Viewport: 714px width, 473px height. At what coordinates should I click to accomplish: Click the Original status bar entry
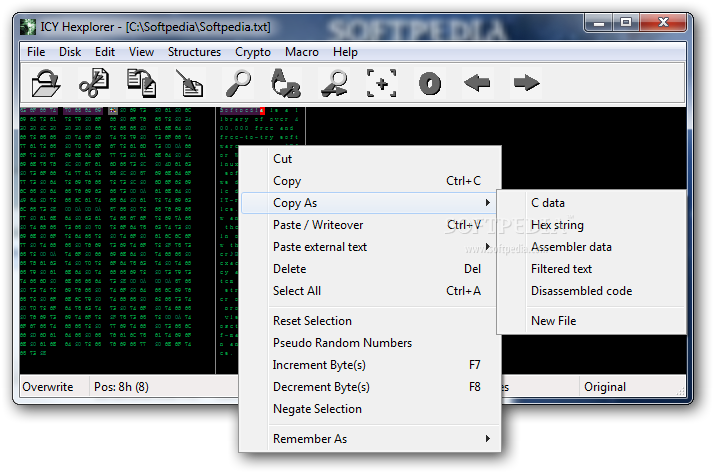(605, 387)
